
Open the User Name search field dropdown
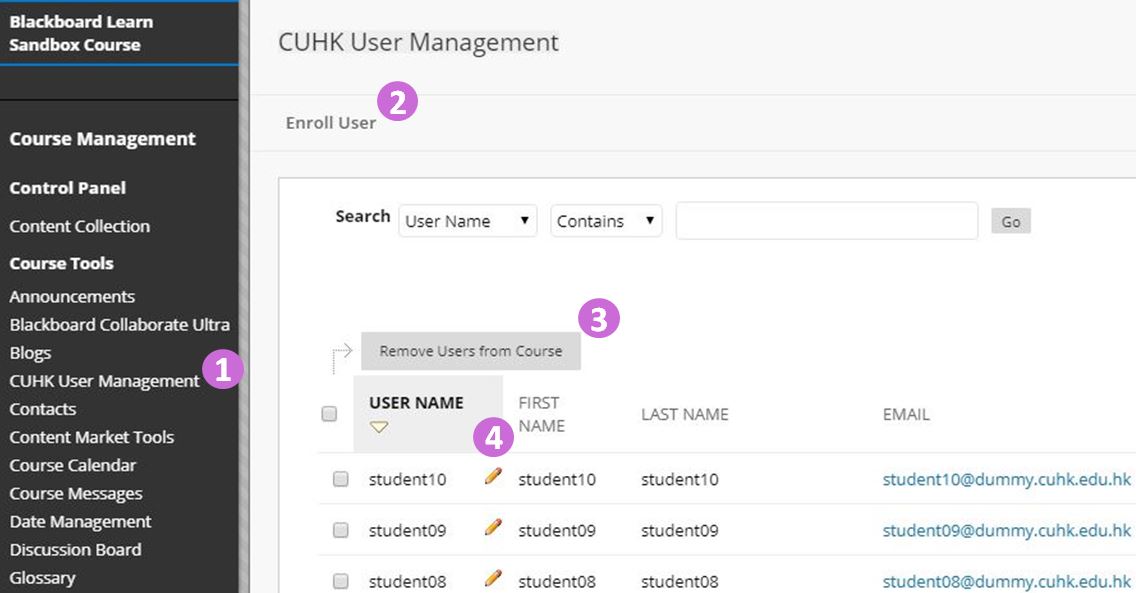pos(467,221)
